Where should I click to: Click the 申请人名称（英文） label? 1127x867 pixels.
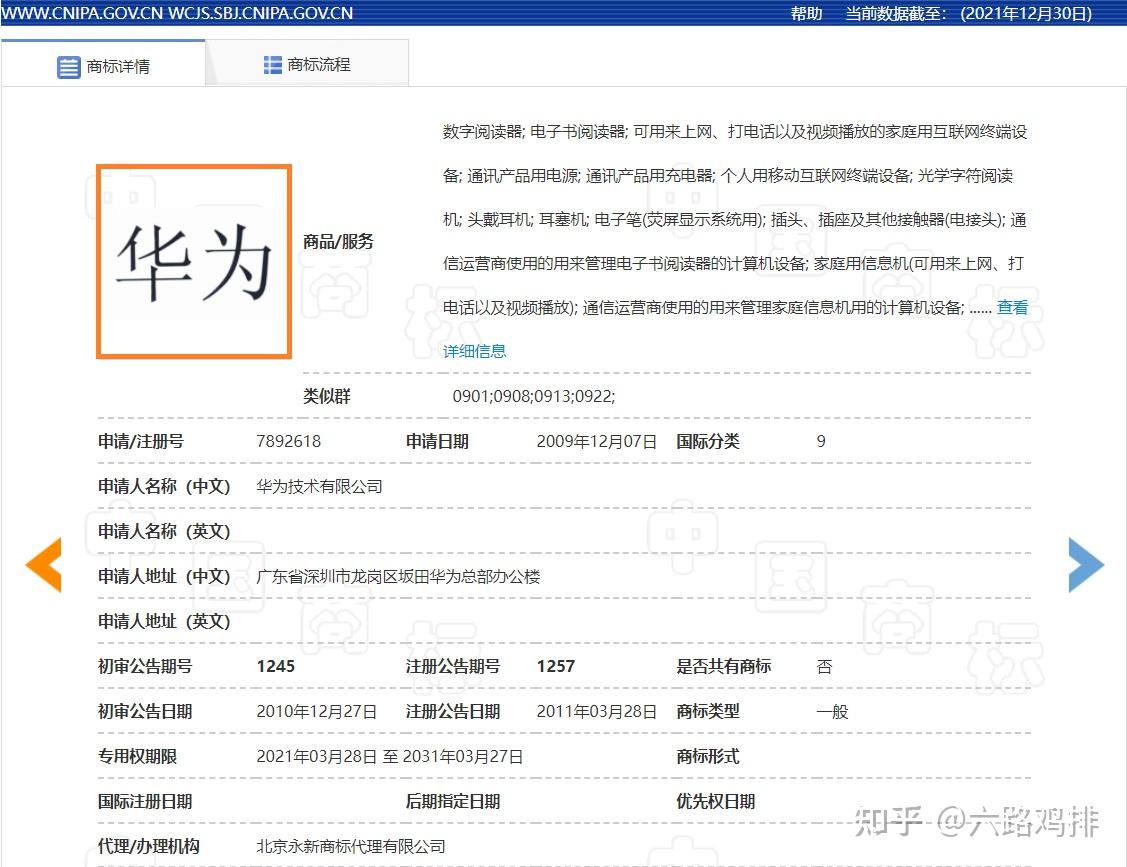(x=164, y=531)
